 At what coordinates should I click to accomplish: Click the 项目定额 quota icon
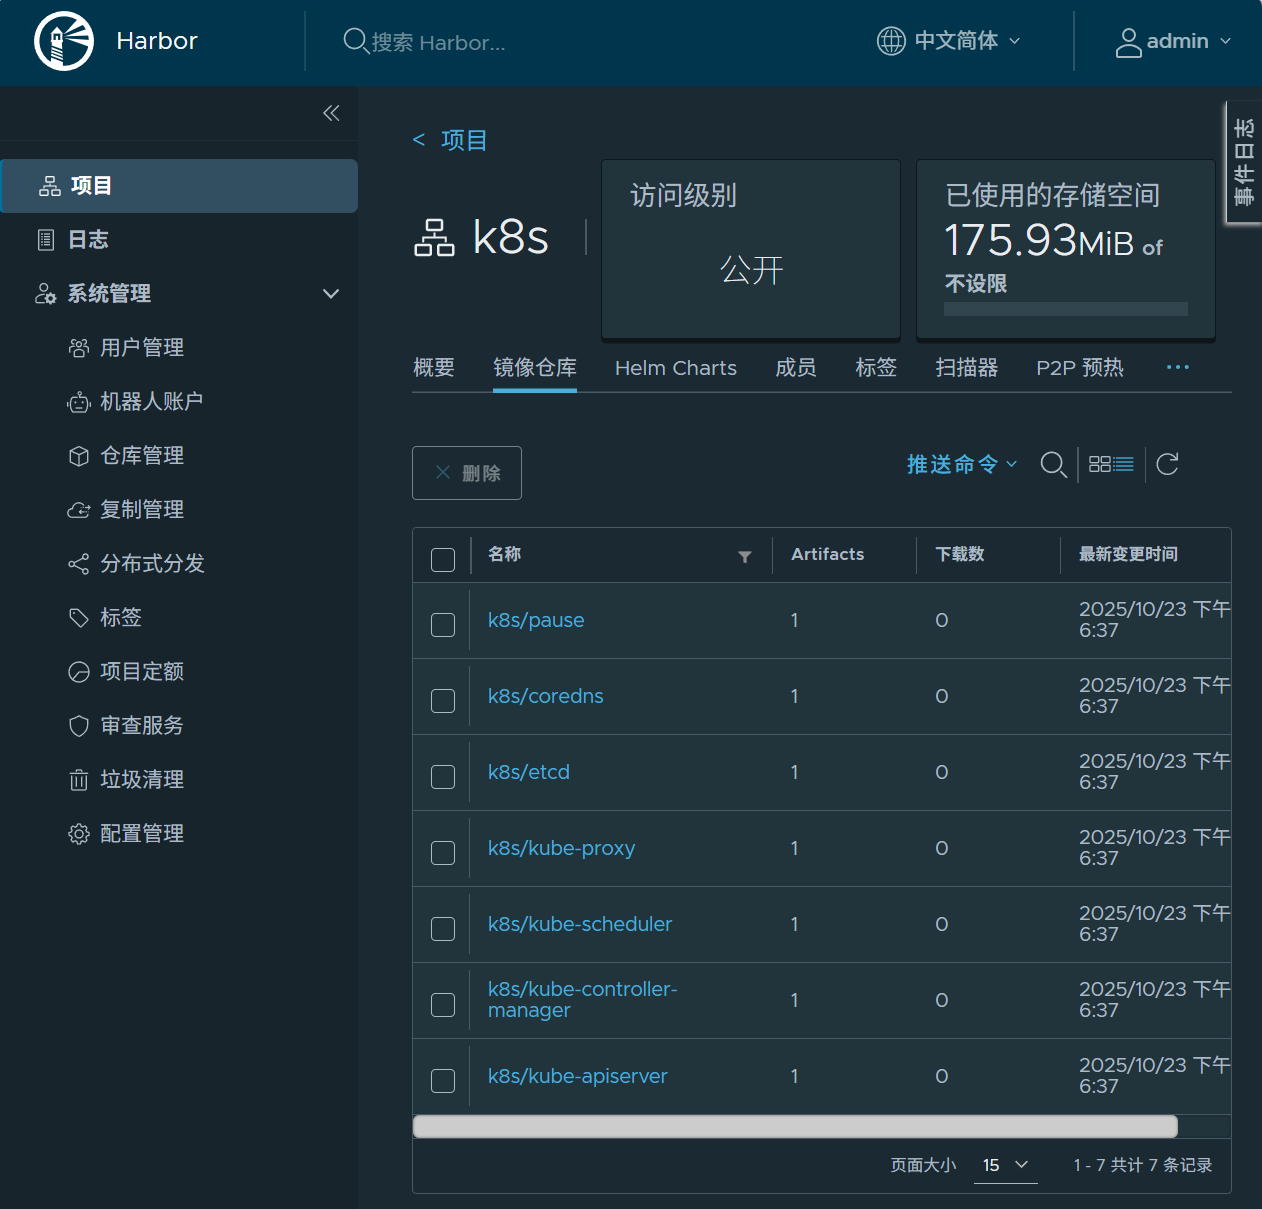tap(79, 672)
